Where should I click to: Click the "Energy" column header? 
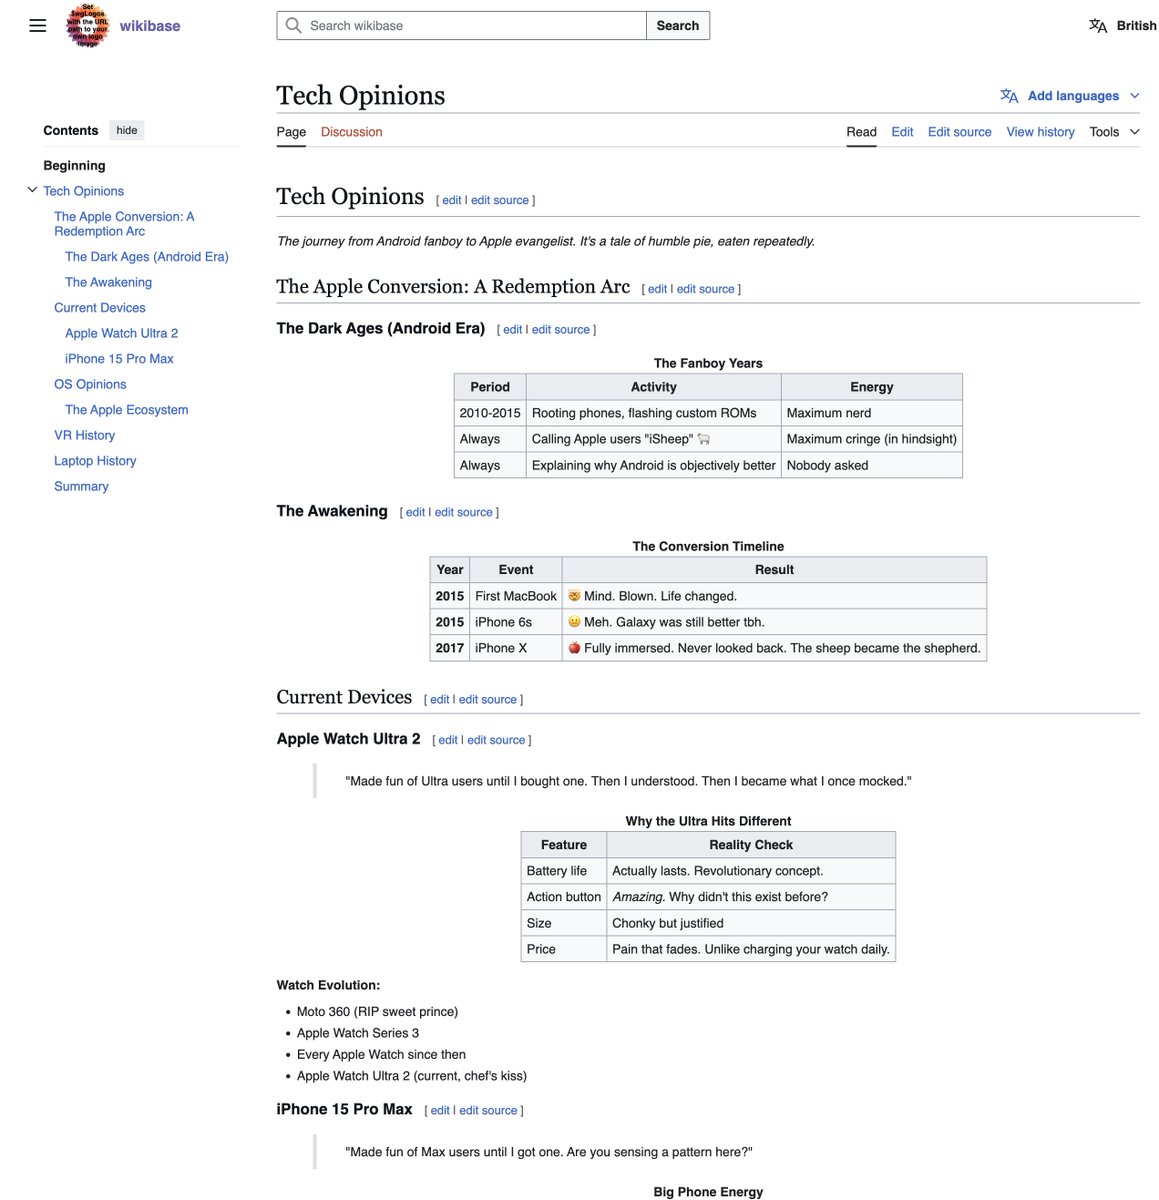(x=871, y=387)
